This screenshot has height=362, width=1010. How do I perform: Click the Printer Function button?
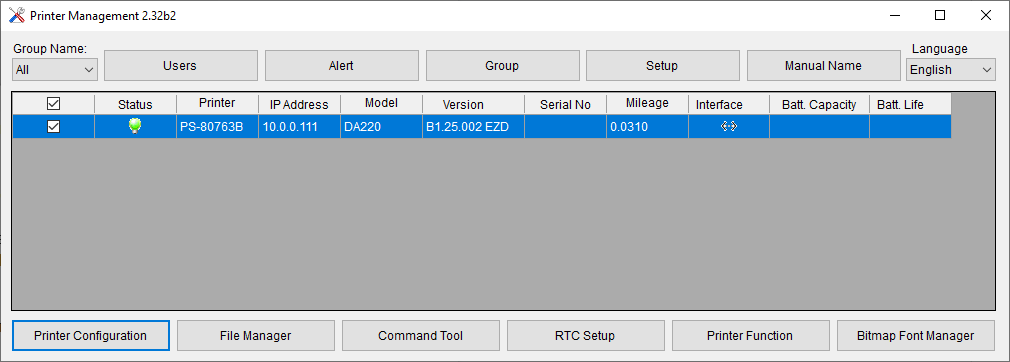click(750, 336)
